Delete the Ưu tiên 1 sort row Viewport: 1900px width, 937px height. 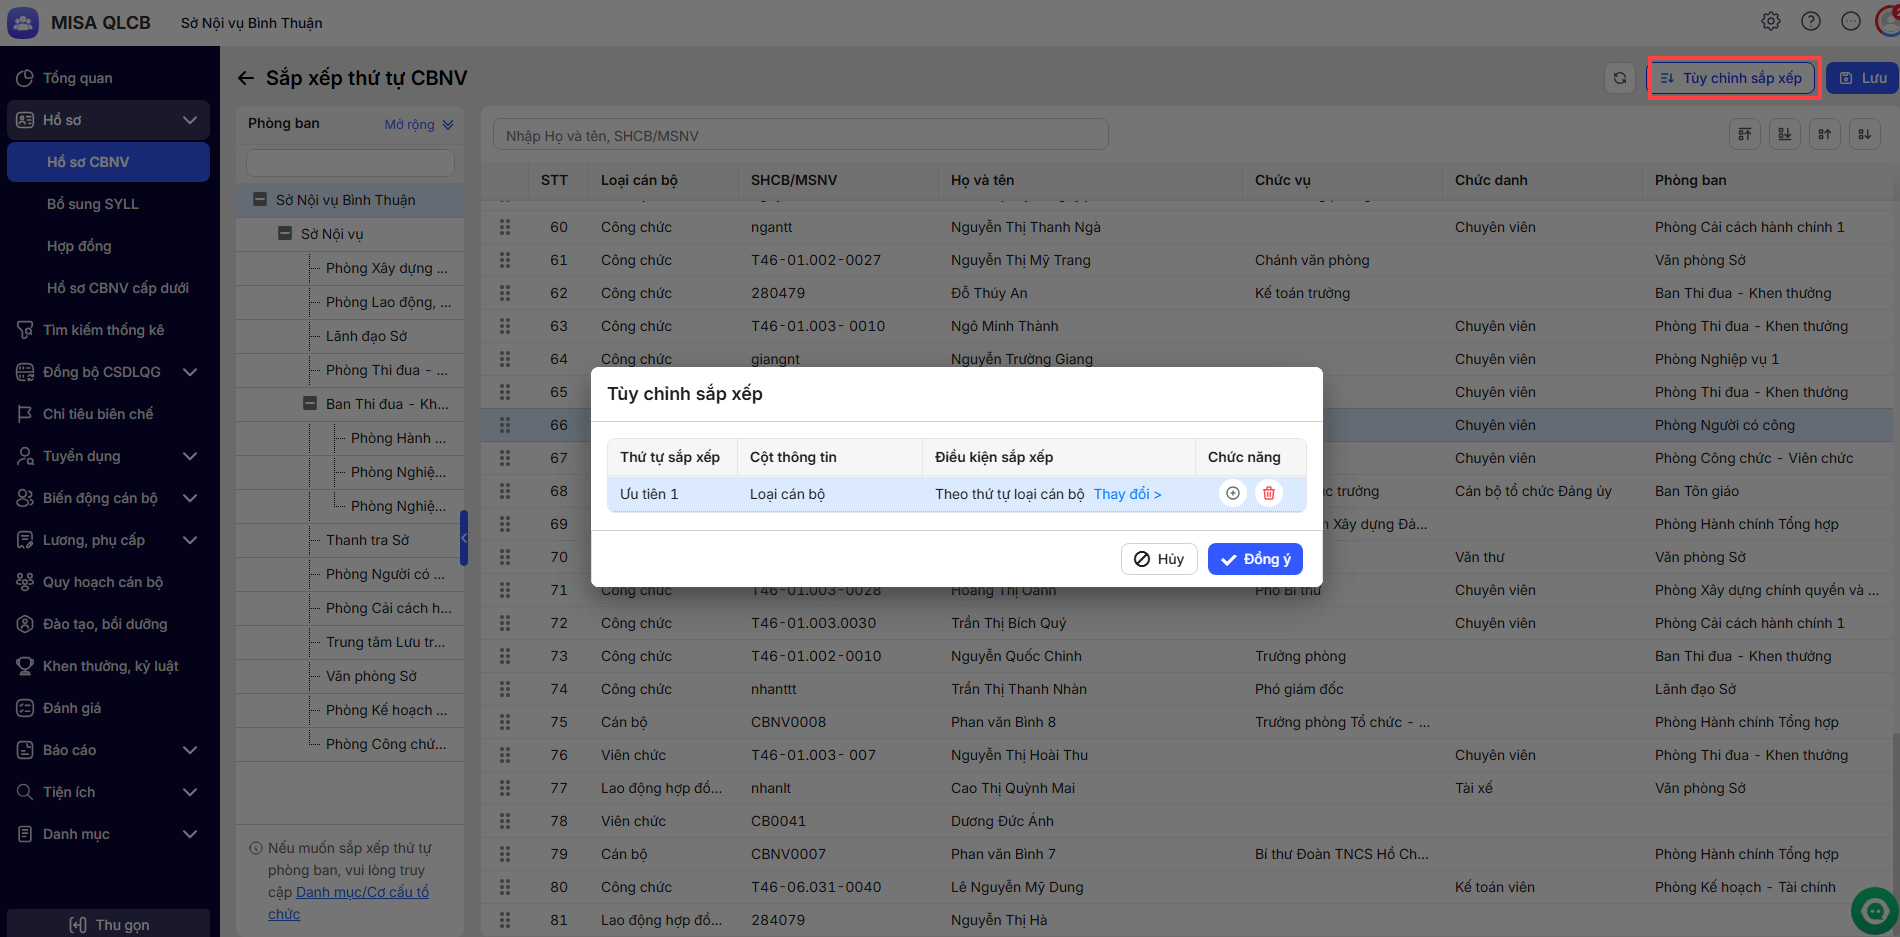pos(1268,493)
